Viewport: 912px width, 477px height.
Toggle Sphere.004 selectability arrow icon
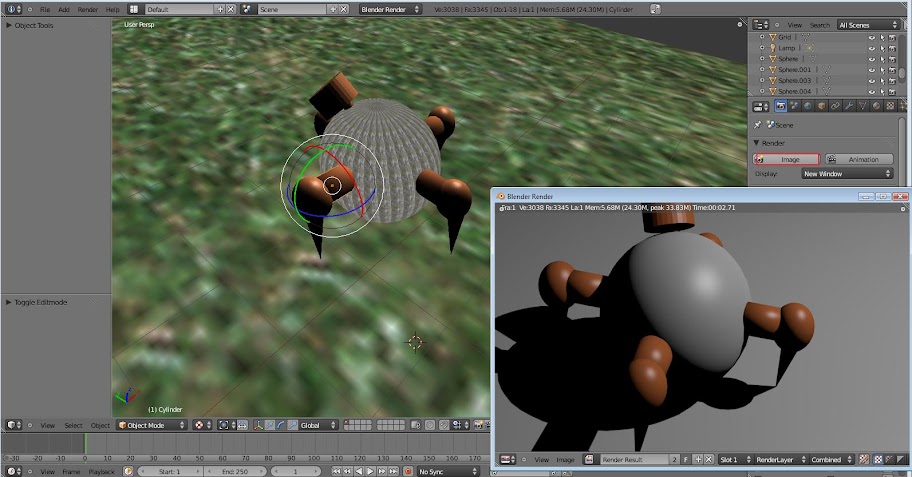click(882, 91)
